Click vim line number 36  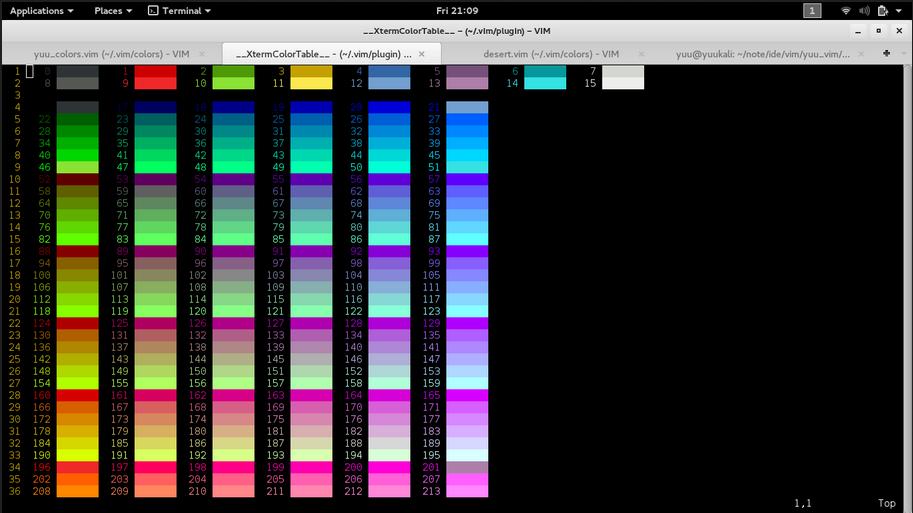[x=14, y=491]
